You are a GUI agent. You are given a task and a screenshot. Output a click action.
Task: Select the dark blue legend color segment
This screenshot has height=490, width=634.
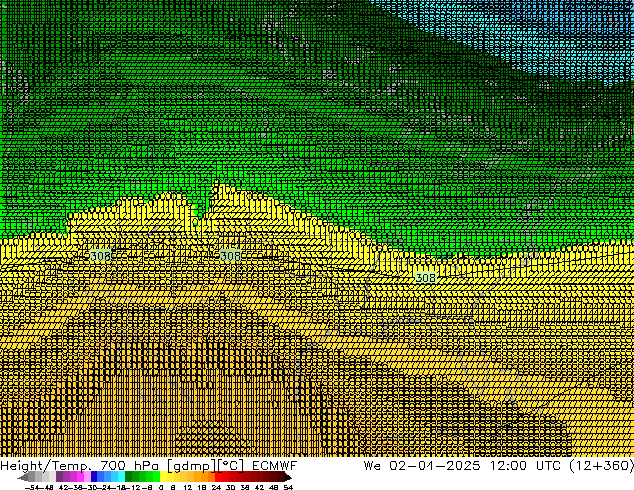pos(94,477)
